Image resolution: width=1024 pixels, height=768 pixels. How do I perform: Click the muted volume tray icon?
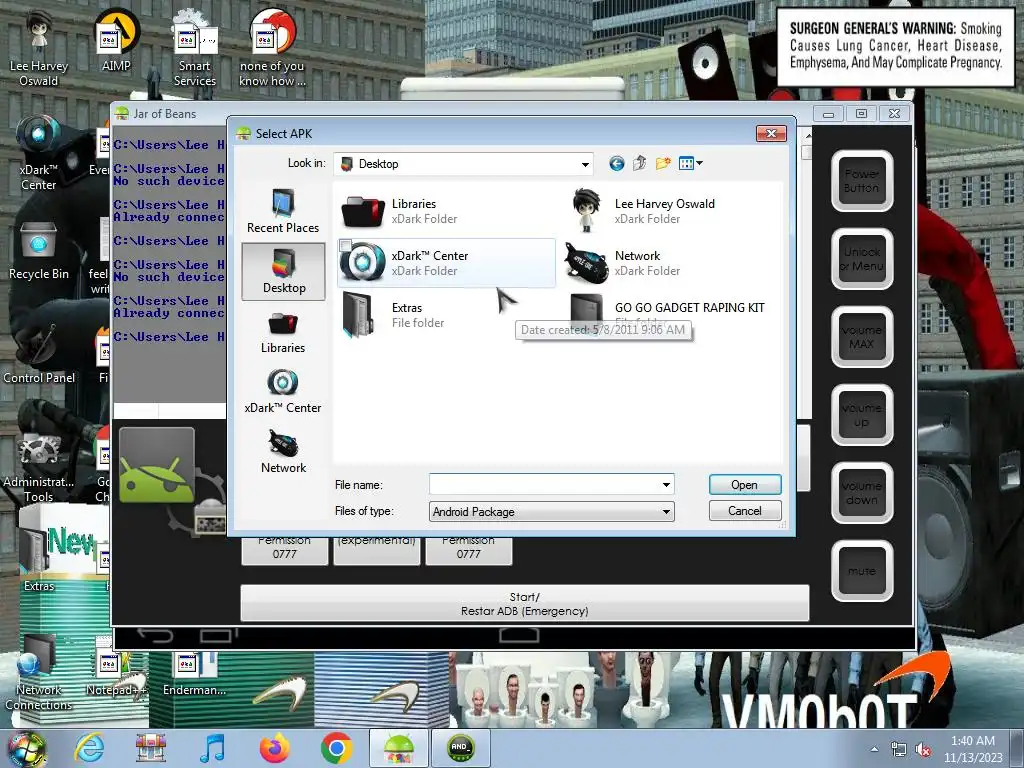(x=923, y=750)
